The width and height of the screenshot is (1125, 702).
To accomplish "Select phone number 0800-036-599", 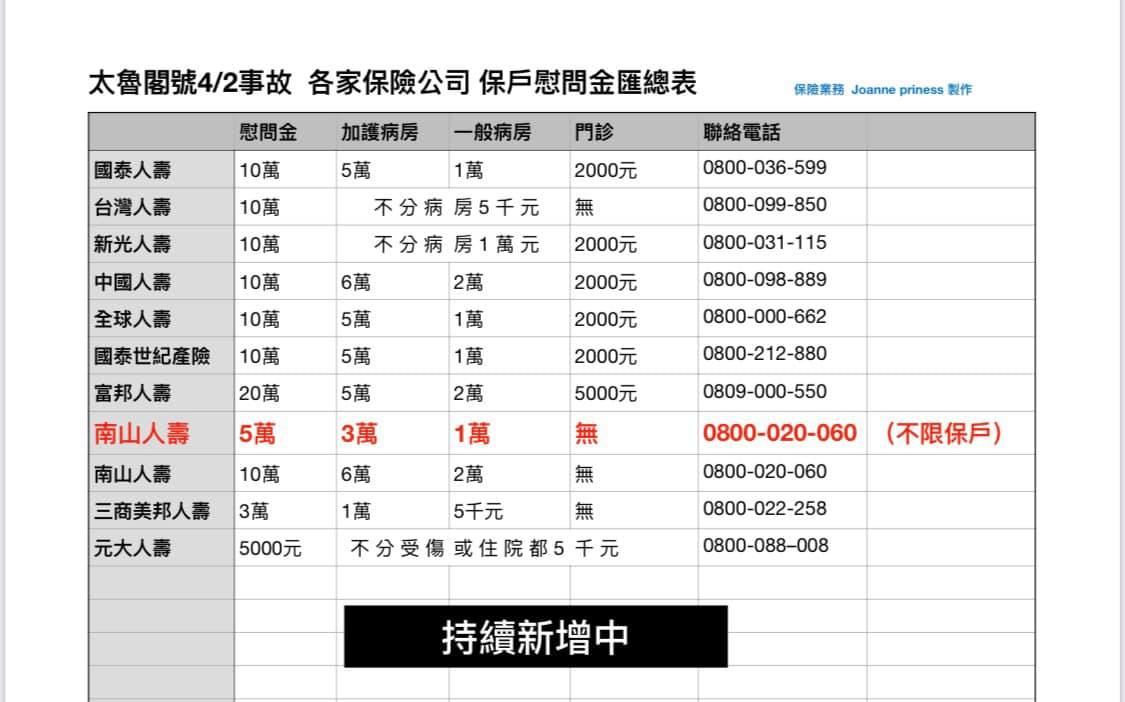I will 765,167.
